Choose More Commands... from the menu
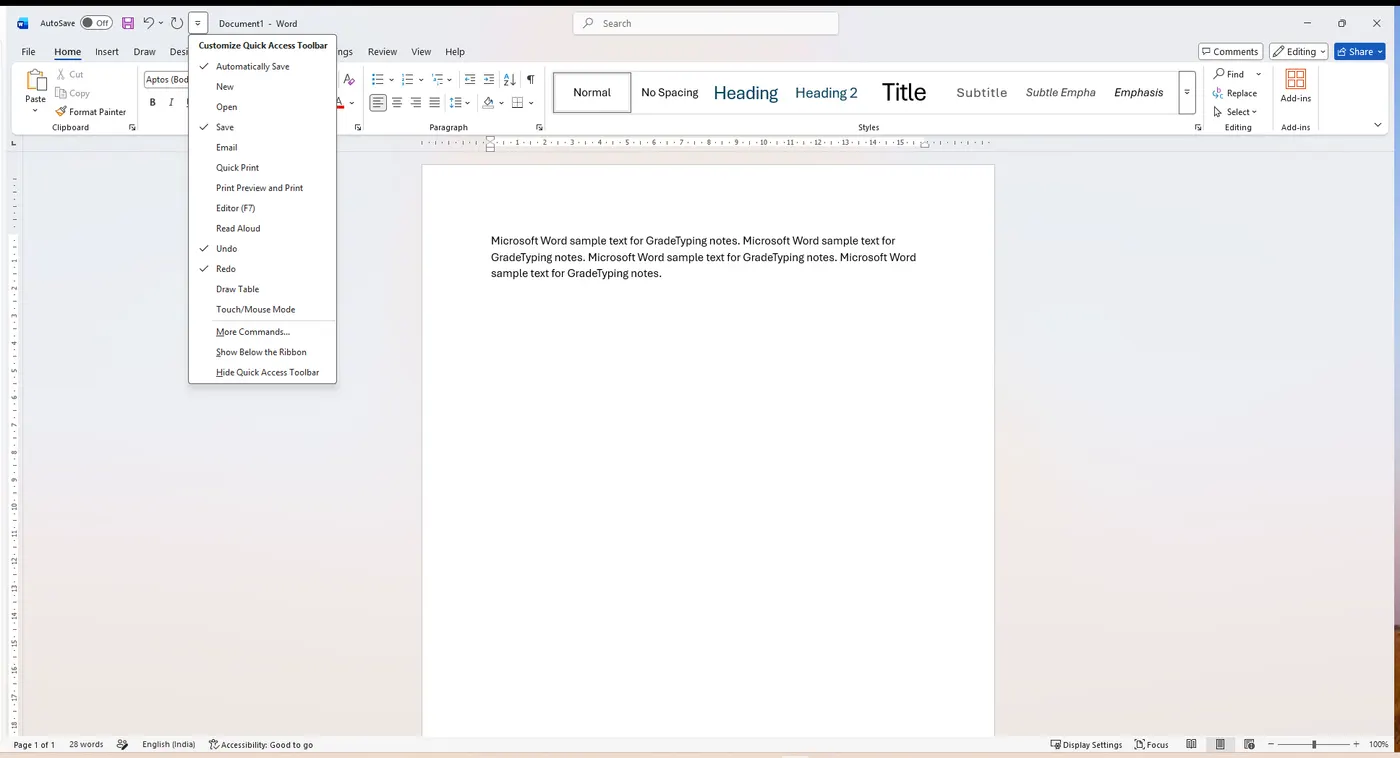Image resolution: width=1400 pixels, height=758 pixels. (x=262, y=332)
